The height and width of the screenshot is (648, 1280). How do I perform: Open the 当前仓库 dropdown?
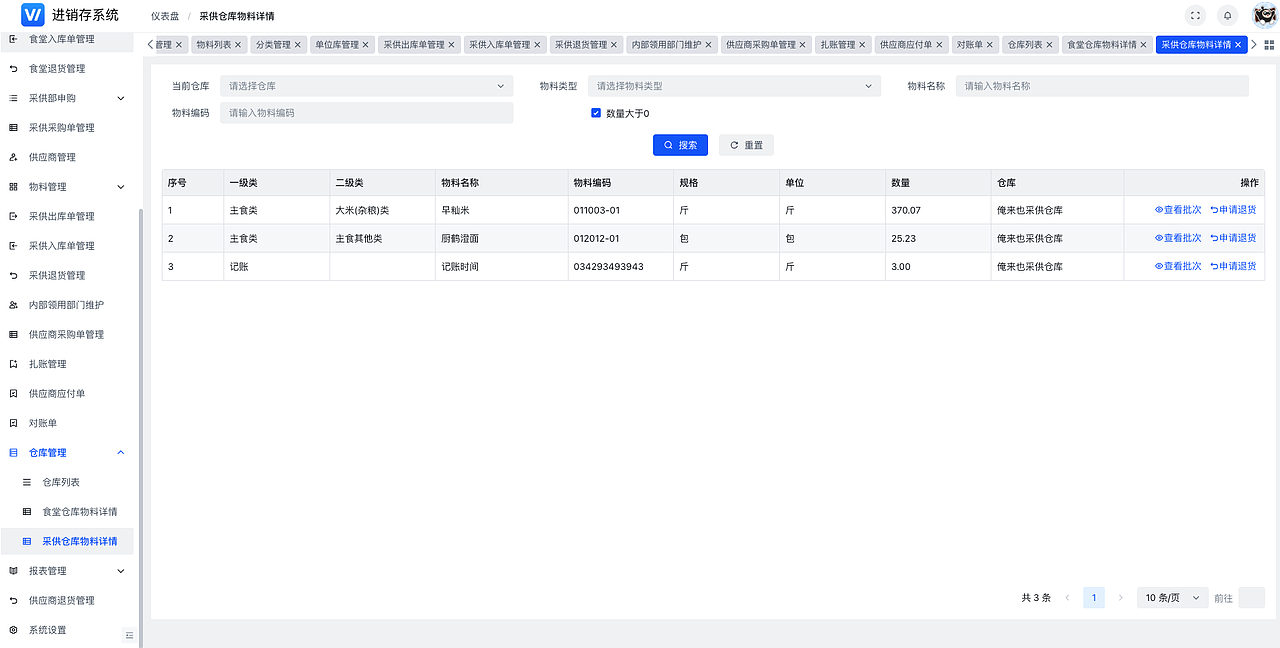pyautogui.click(x=365, y=85)
